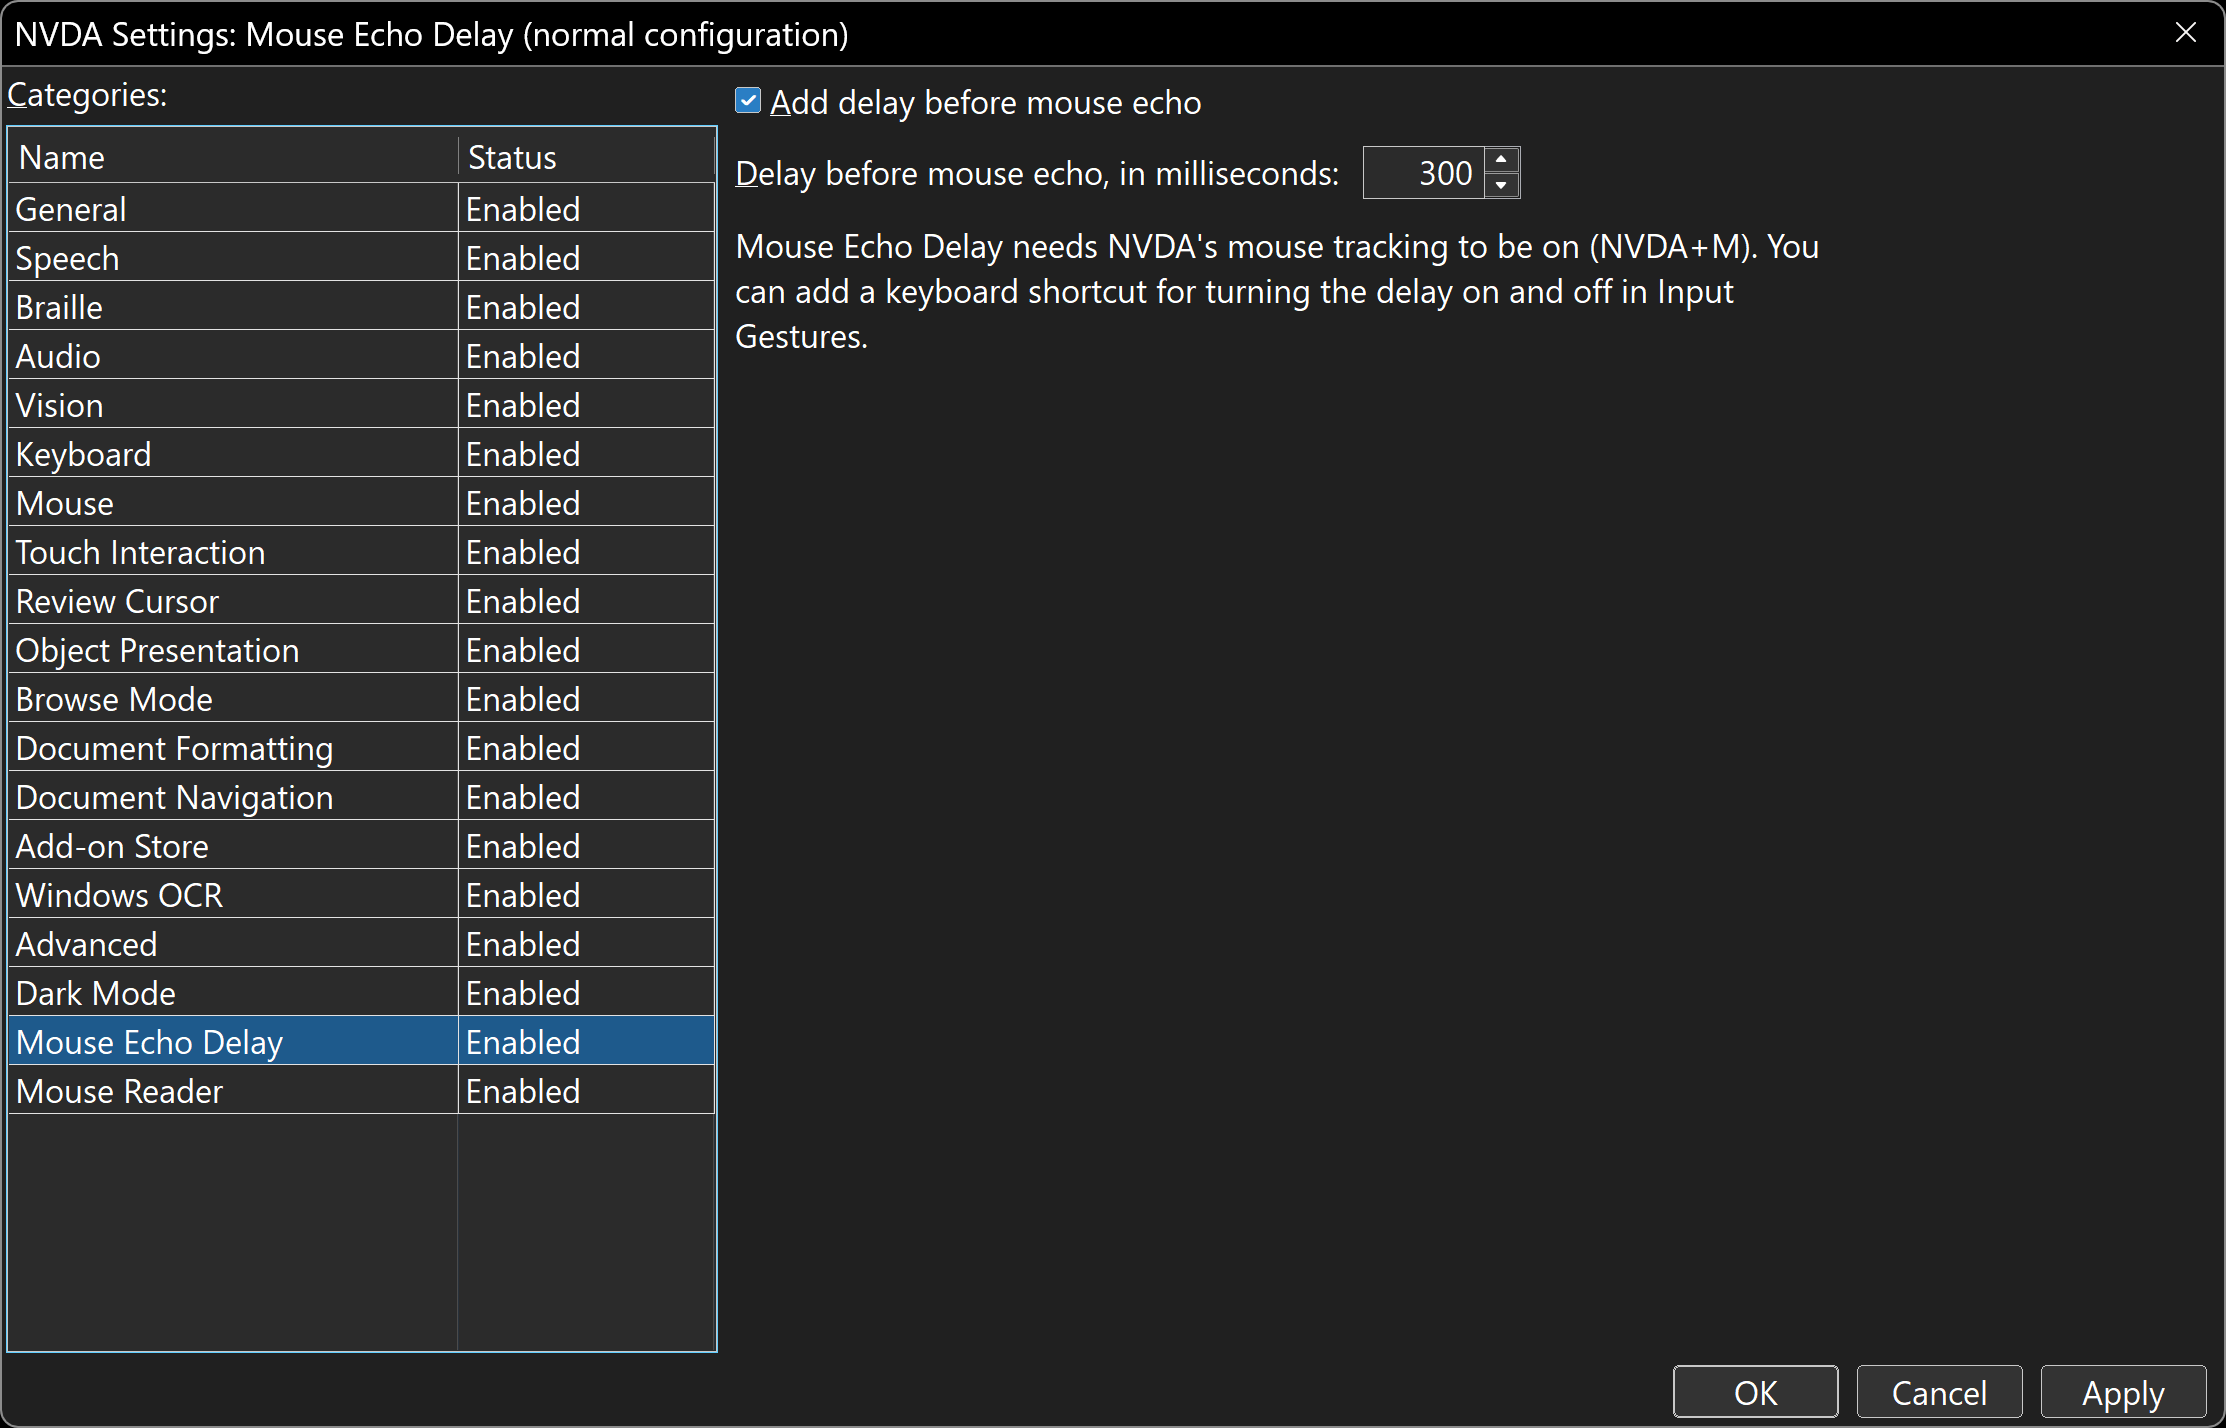
Task: Open Mouse Reader category
Action: click(361, 1091)
